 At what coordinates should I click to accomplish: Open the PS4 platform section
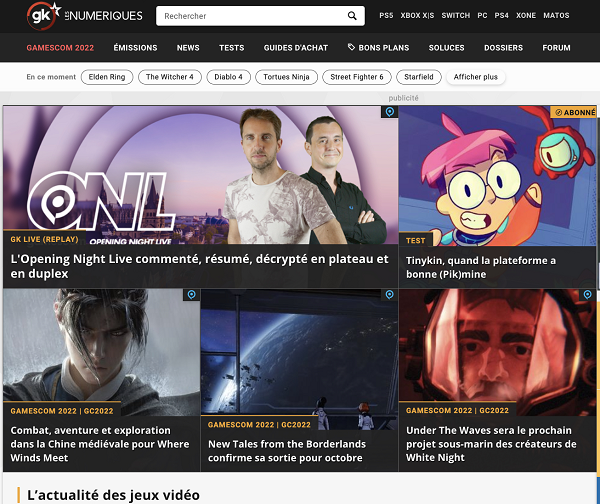pos(501,16)
